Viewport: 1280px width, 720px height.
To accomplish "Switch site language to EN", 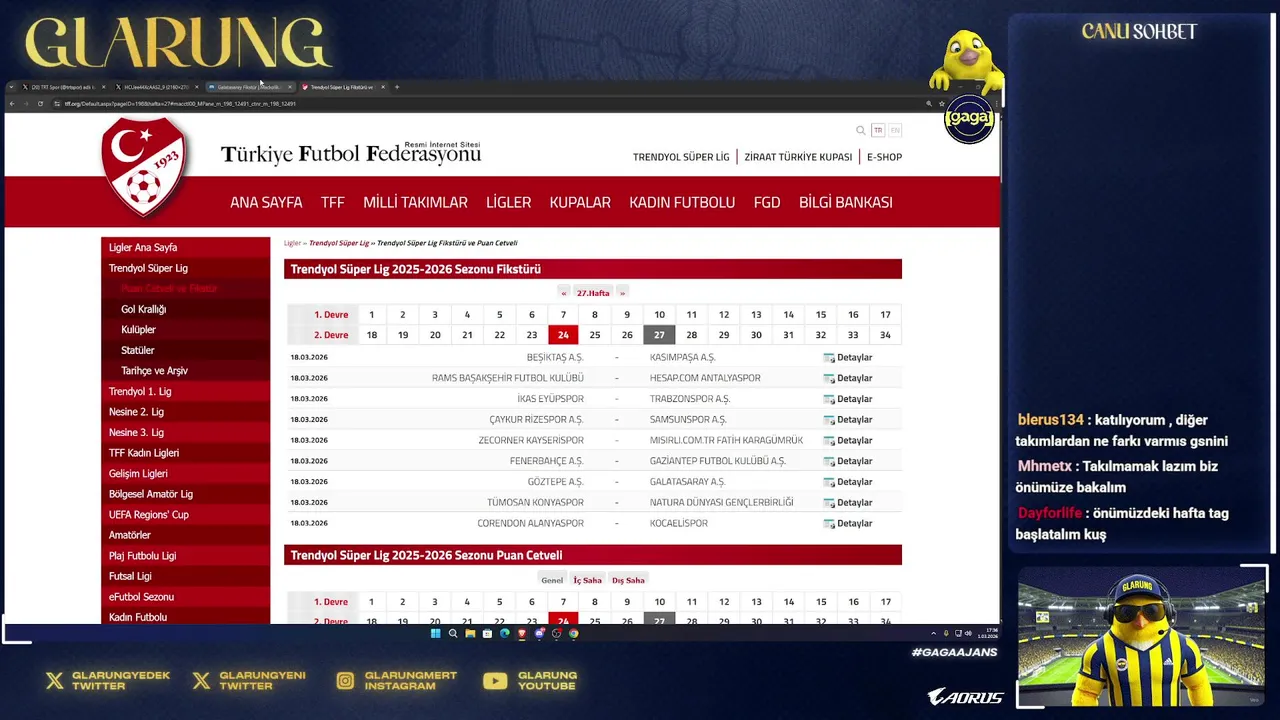I will click(x=895, y=130).
